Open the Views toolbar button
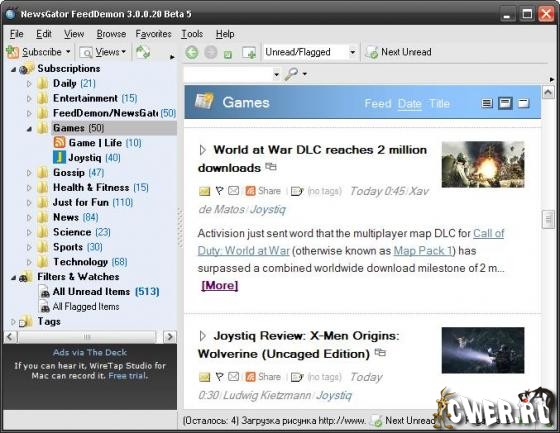Screen dimensions: 560x433 (103, 52)
